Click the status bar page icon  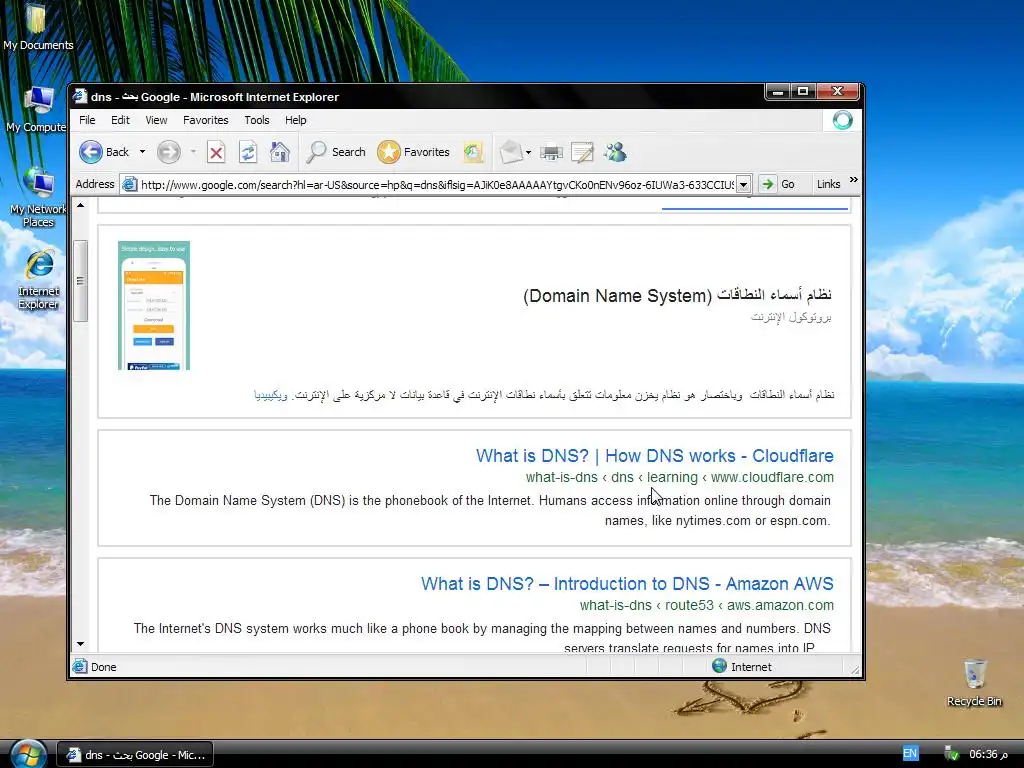[x=80, y=667]
